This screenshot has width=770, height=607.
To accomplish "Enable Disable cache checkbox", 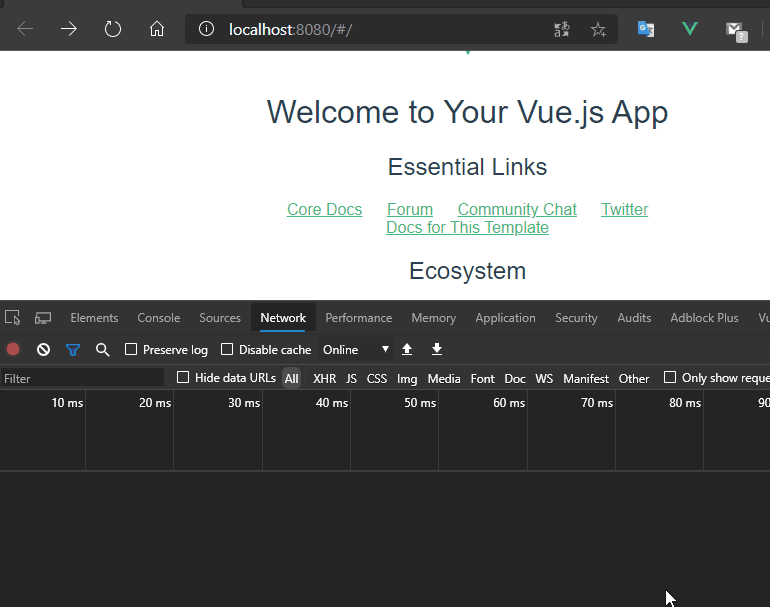I will click(227, 349).
